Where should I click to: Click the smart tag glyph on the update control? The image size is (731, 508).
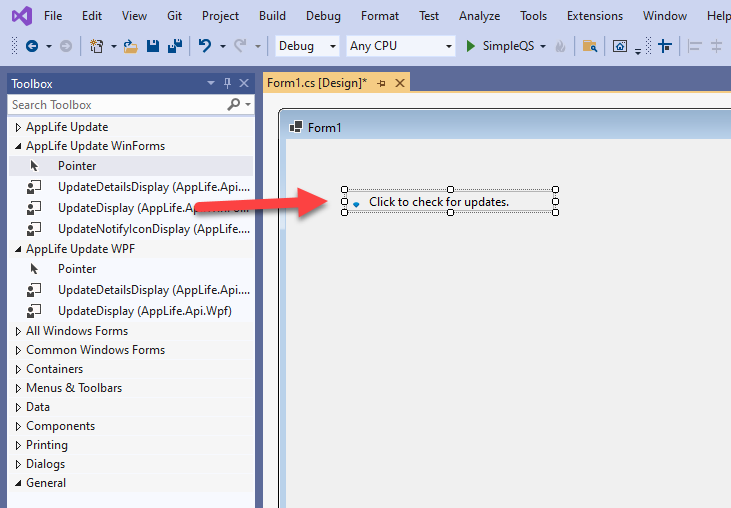[356, 204]
